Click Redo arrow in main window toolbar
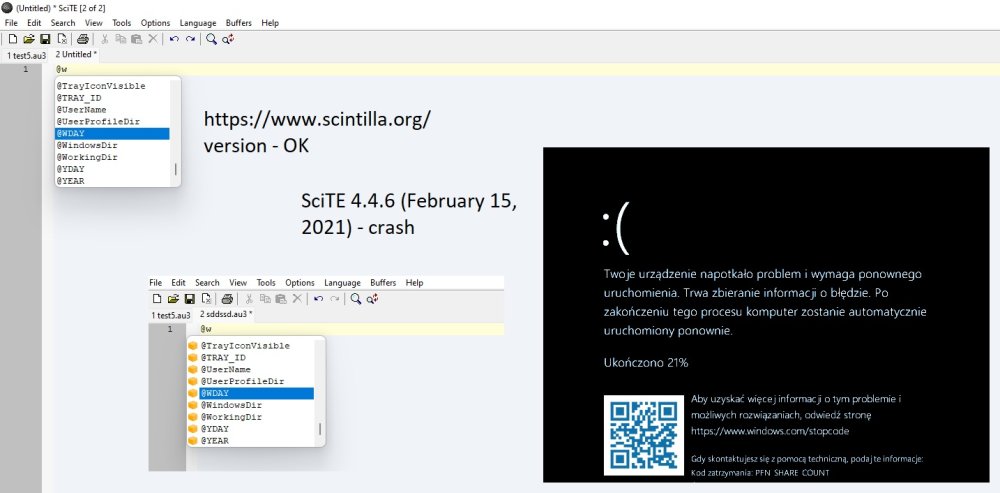 pos(190,39)
